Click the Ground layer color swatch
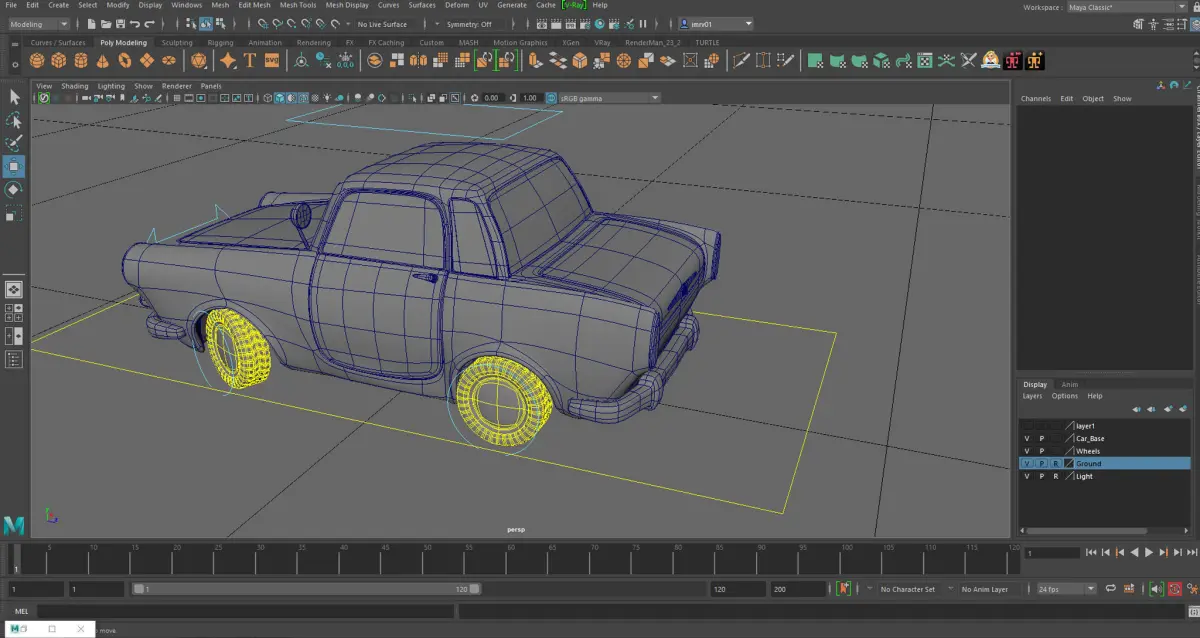The height and width of the screenshot is (638, 1200). pos(1068,464)
